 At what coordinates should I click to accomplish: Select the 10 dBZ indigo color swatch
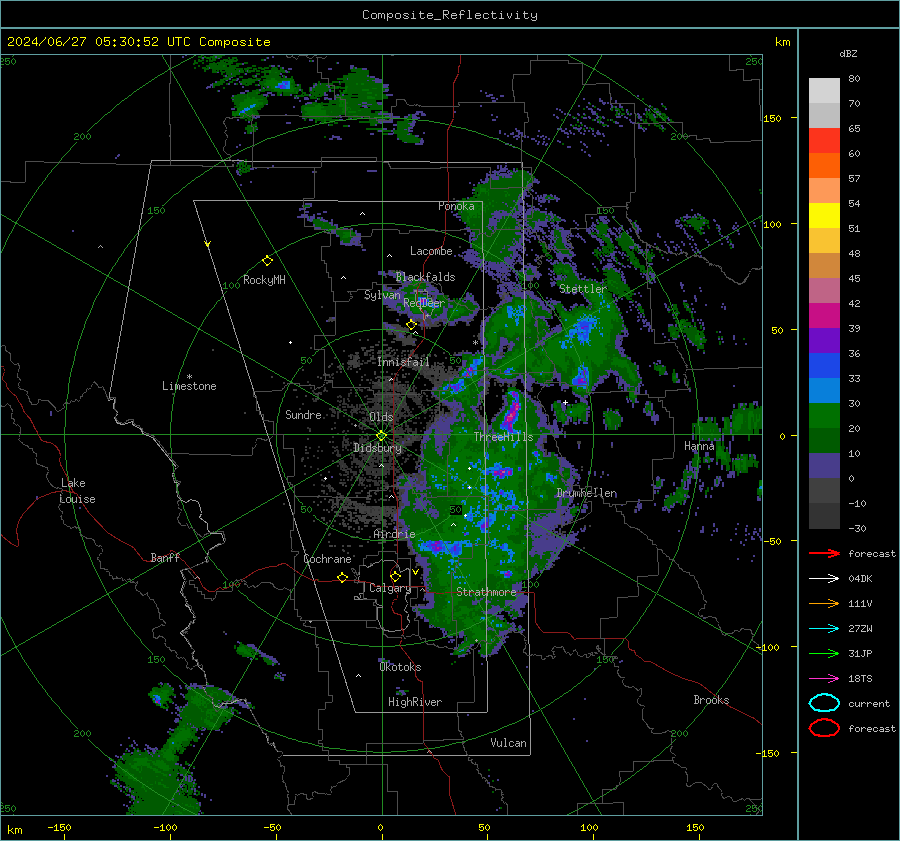[x=824, y=466]
